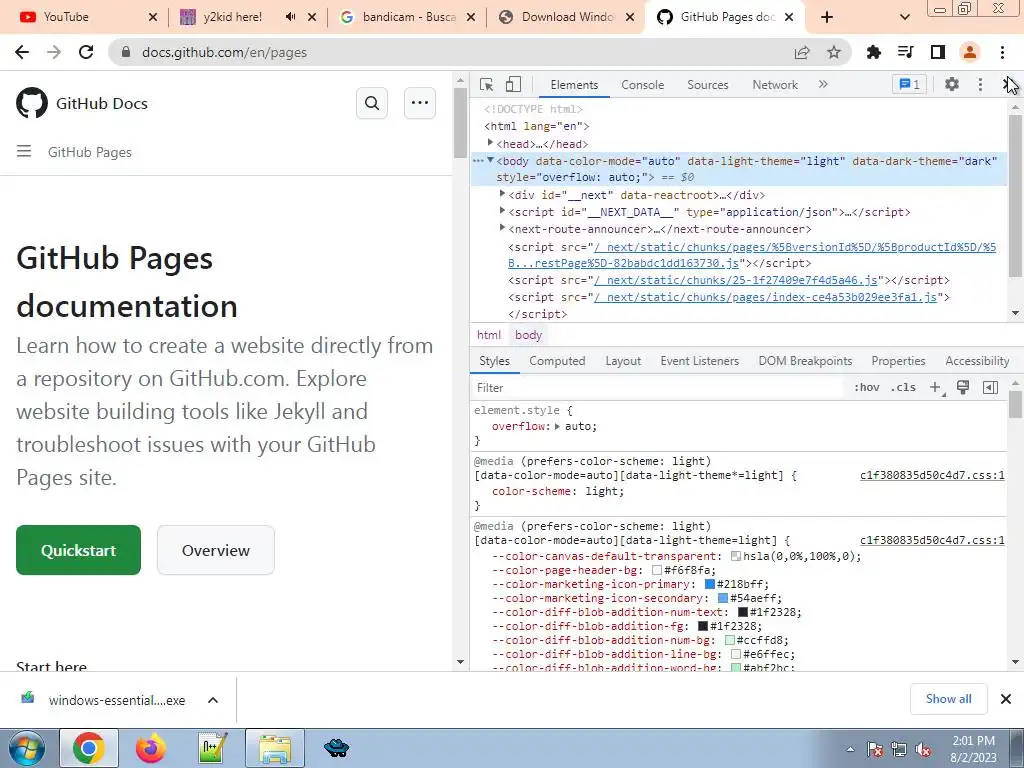Expand the div id __next node
This screenshot has height=768, width=1024.
pos(502,193)
